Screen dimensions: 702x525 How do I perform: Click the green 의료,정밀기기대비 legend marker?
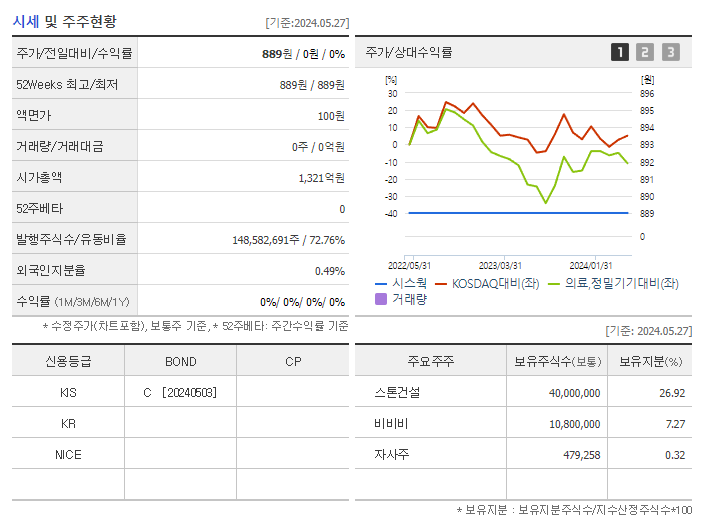coord(554,284)
